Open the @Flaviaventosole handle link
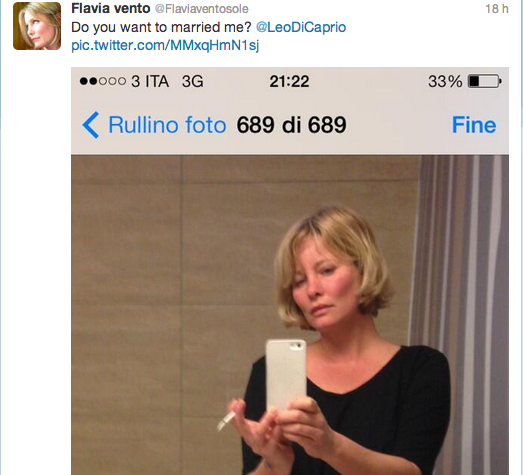523x475 pixels. click(x=202, y=9)
